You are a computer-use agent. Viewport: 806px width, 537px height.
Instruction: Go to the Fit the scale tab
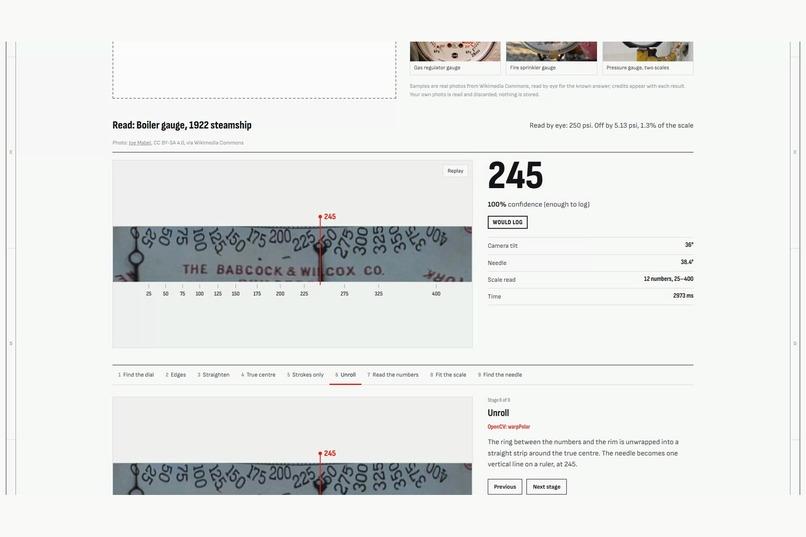click(448, 375)
